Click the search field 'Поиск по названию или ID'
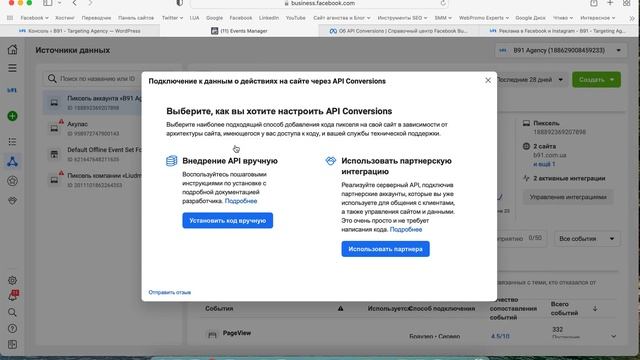640x360 pixels. (x=93, y=78)
